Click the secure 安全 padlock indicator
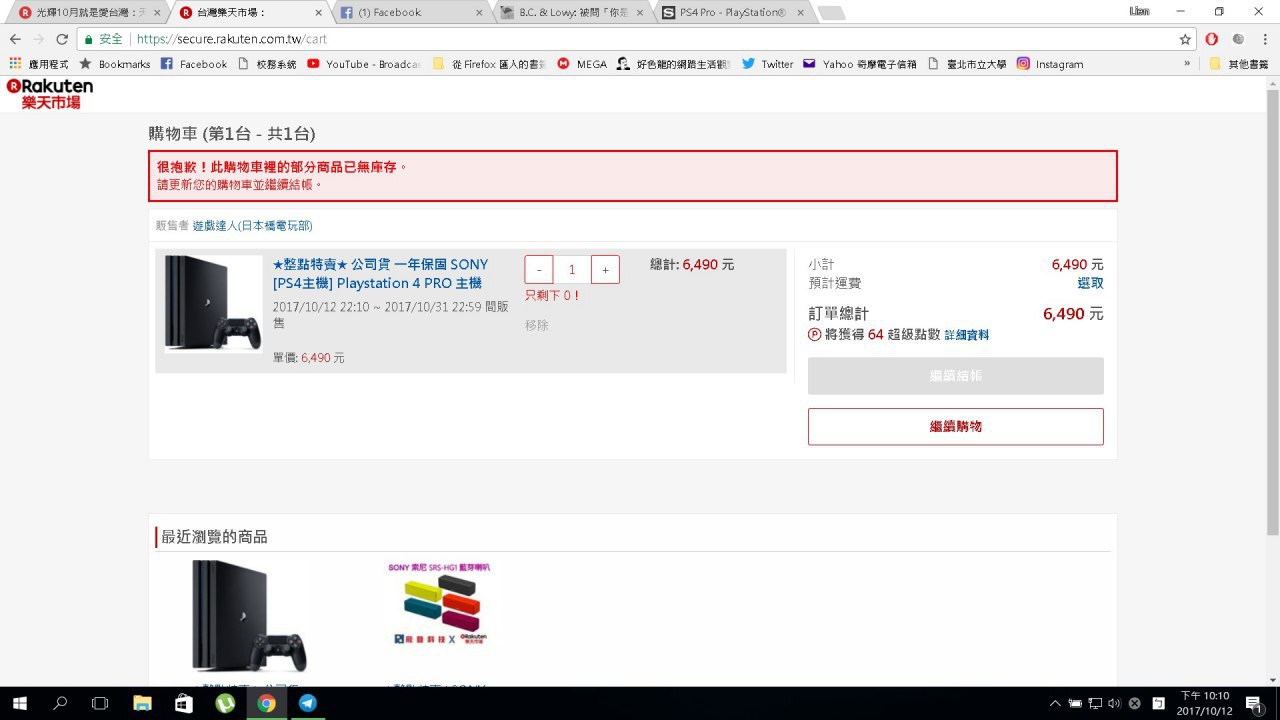The image size is (1280, 720). tap(102, 39)
